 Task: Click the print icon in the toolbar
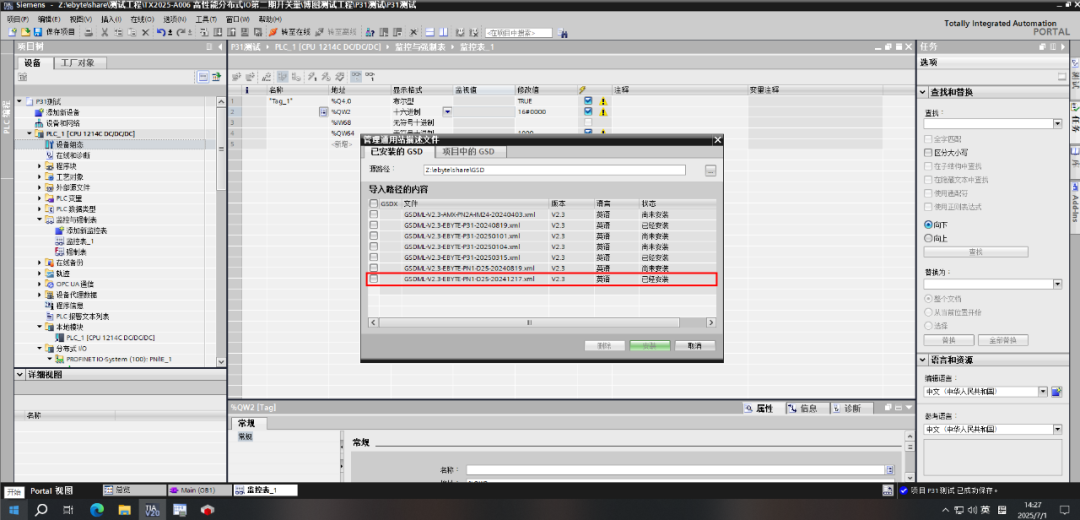pyautogui.click(x=89, y=32)
